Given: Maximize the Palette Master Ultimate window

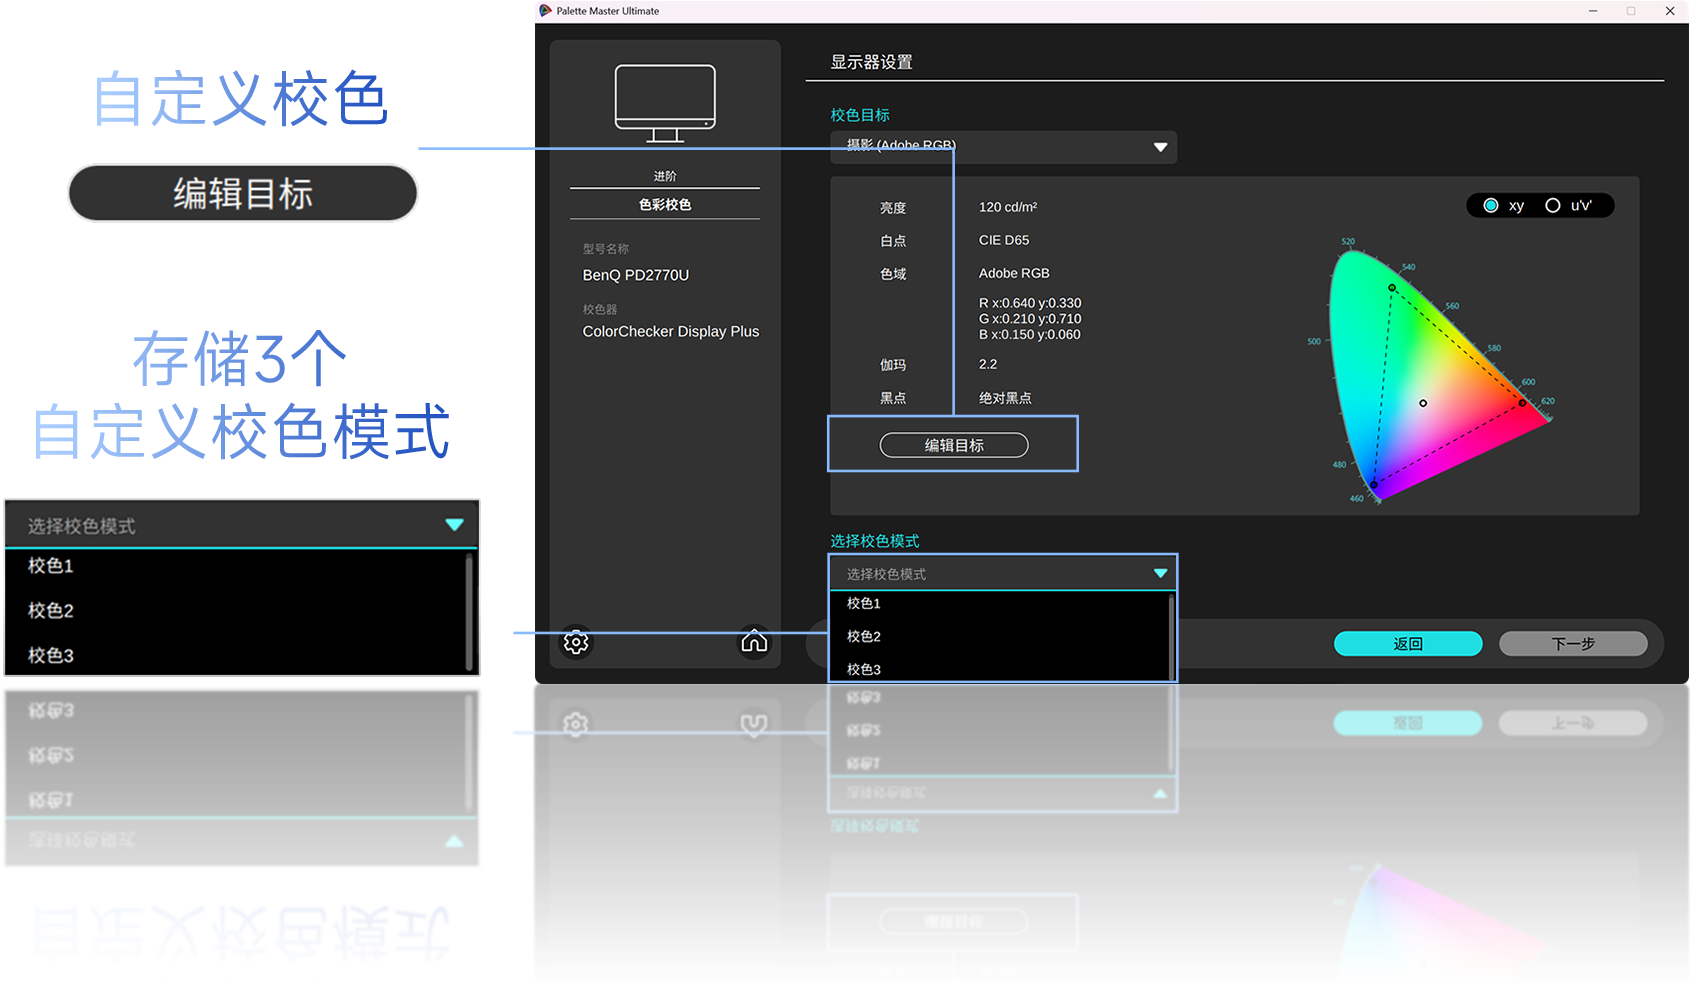Looking at the screenshot, I should point(1631,11).
